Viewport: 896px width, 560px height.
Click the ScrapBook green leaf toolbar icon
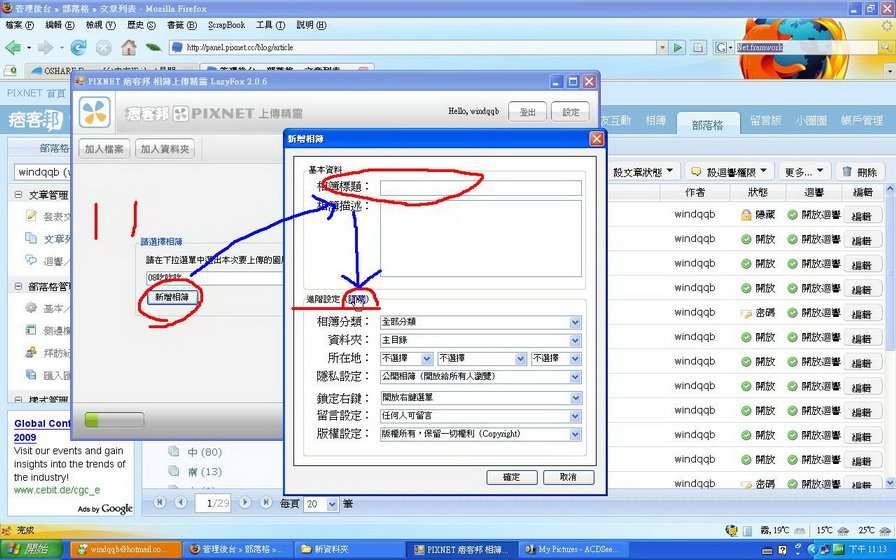pyautogui.click(x=153, y=47)
